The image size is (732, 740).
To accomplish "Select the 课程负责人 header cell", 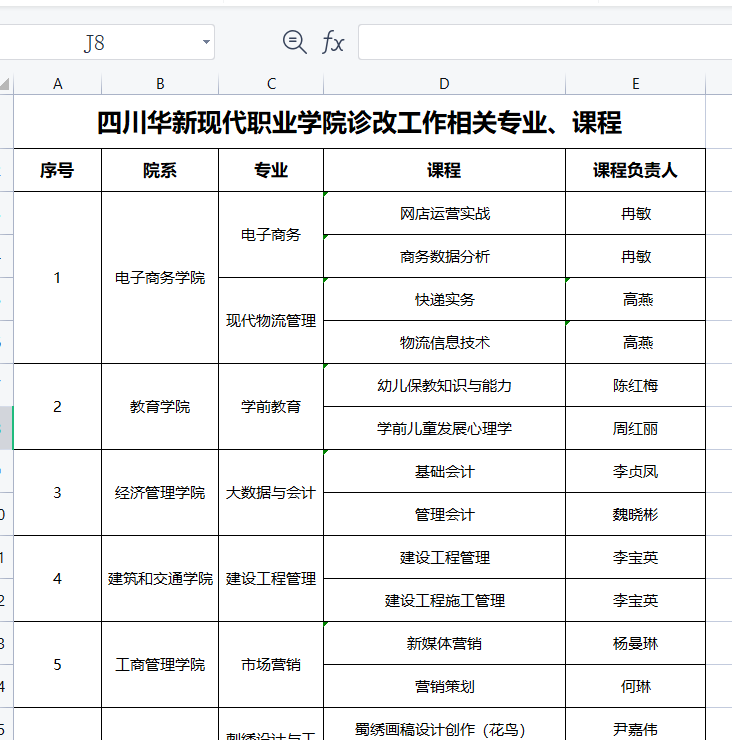I will [635, 170].
